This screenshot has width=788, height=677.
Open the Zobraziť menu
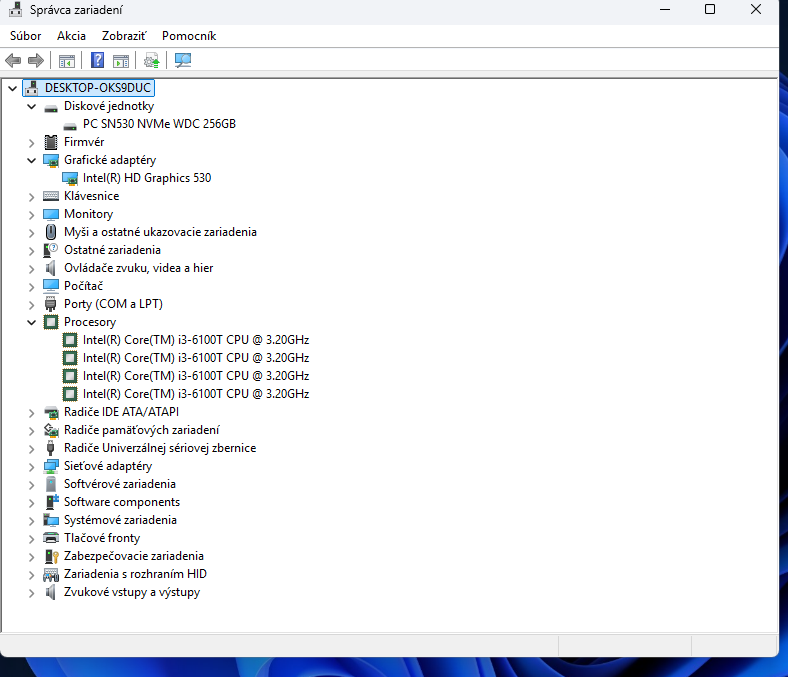coord(123,36)
